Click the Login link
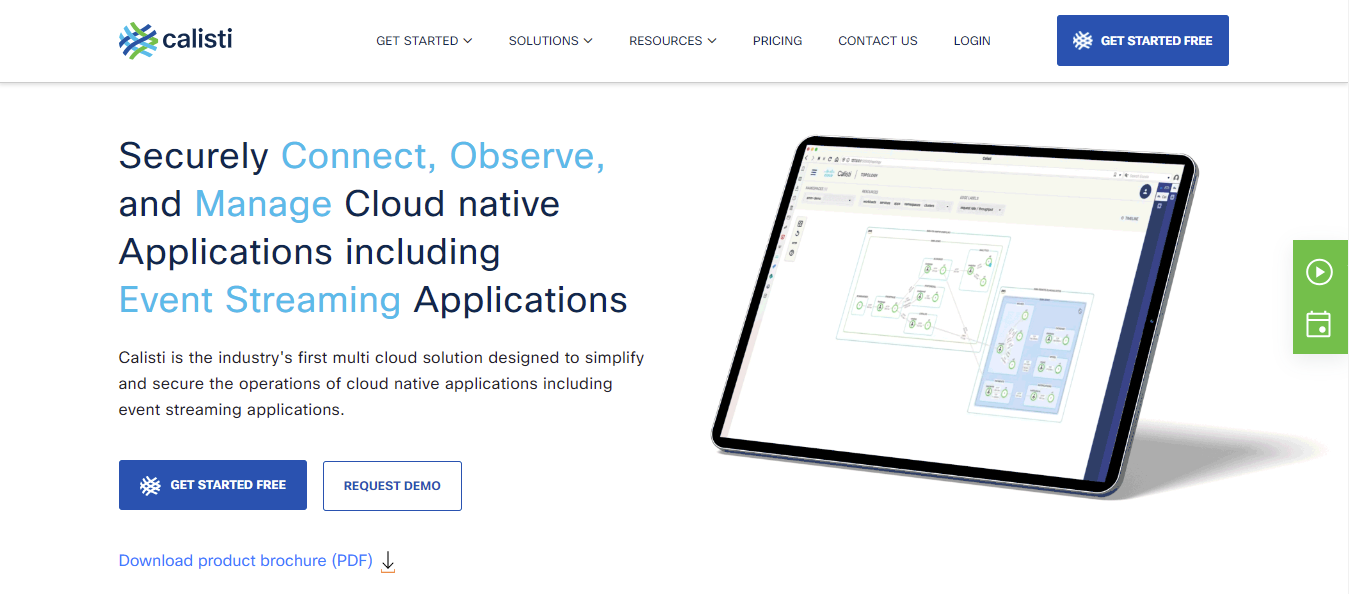 tap(972, 41)
